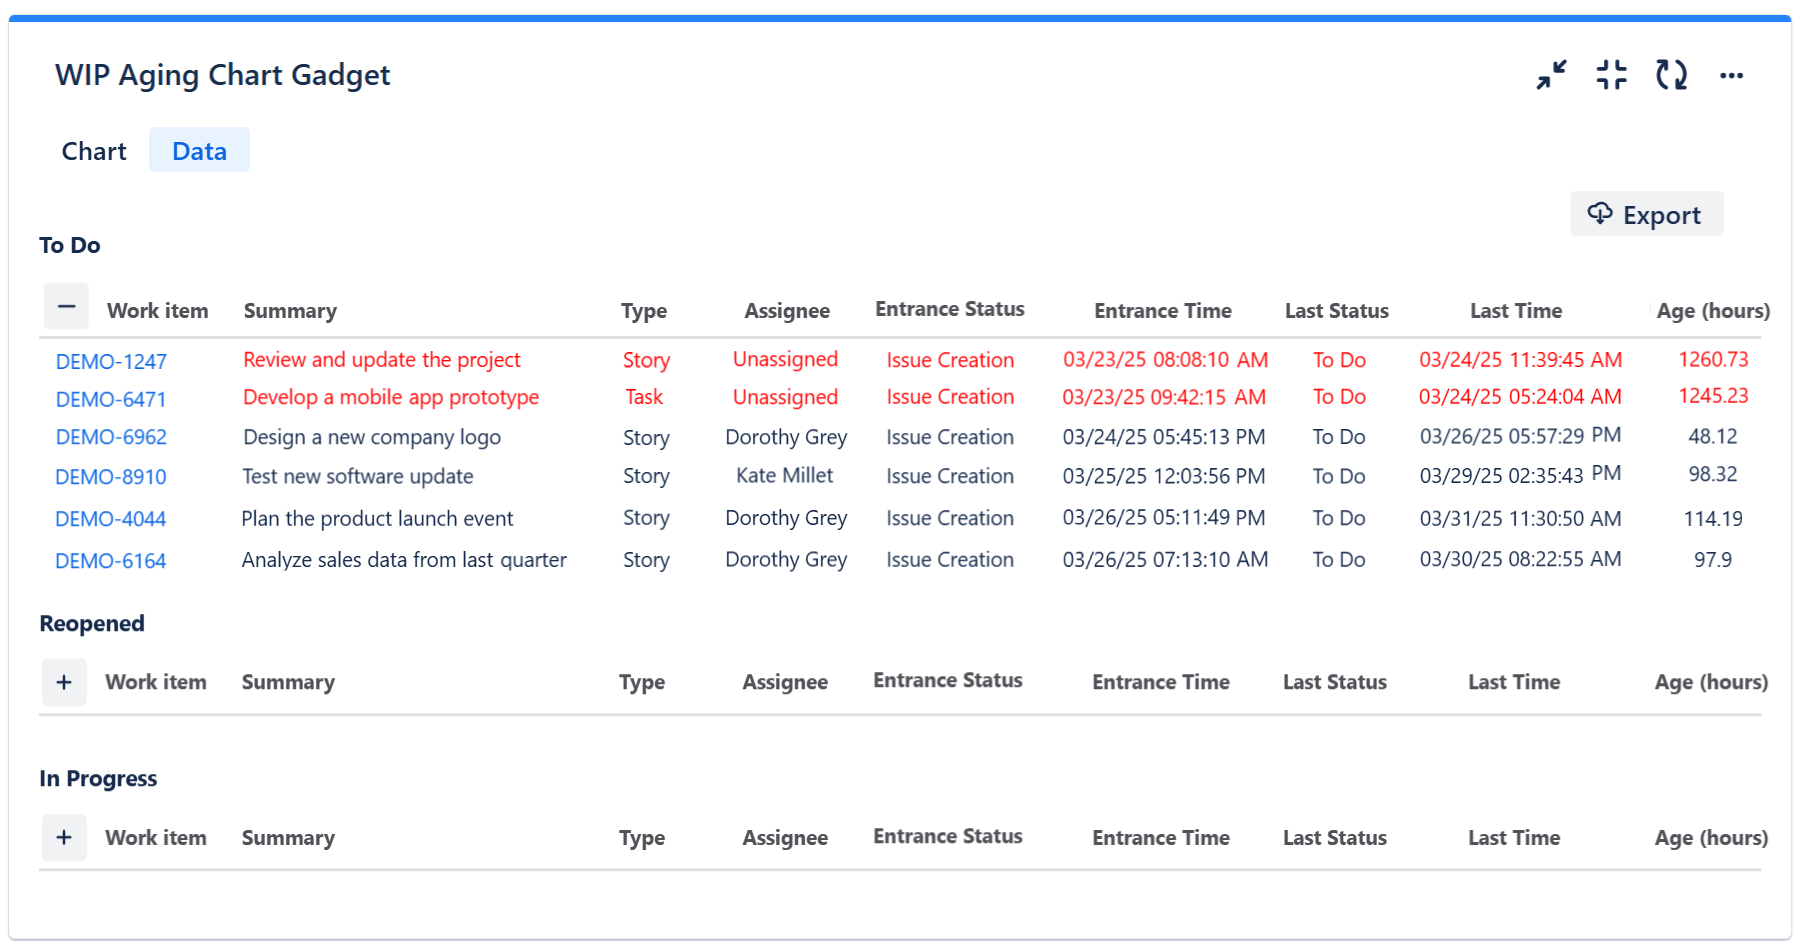Export the WIP aging data

pyautogui.click(x=1646, y=214)
